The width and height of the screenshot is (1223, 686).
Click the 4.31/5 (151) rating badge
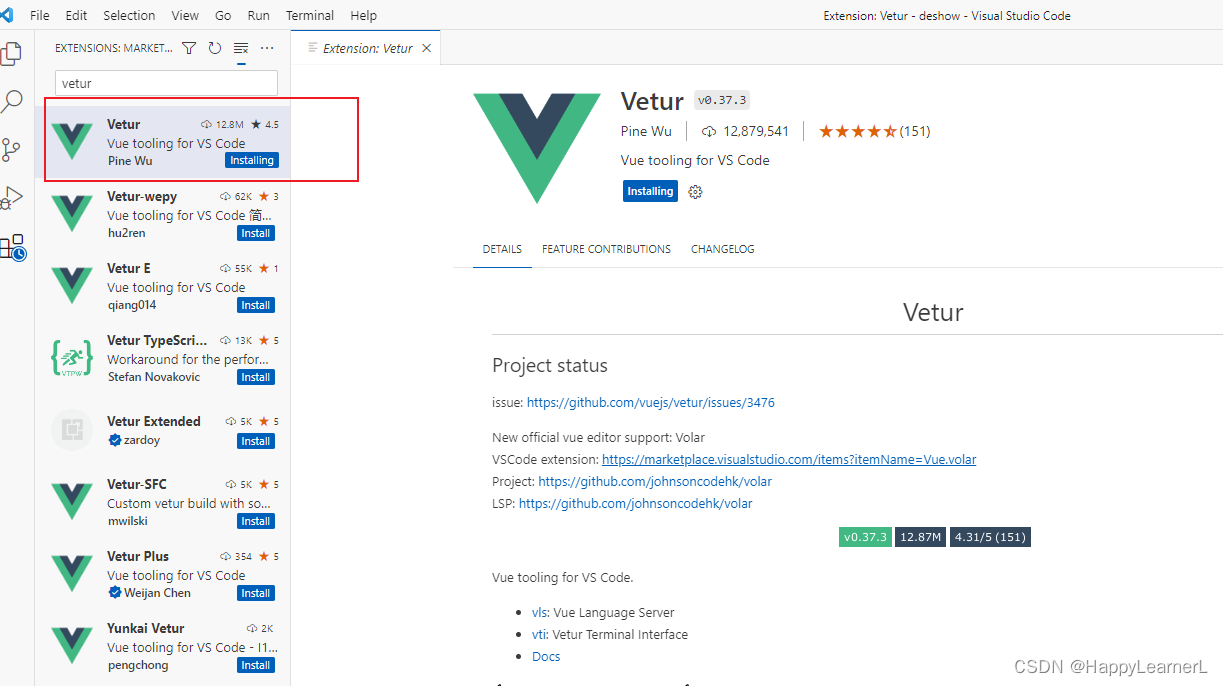tap(990, 537)
